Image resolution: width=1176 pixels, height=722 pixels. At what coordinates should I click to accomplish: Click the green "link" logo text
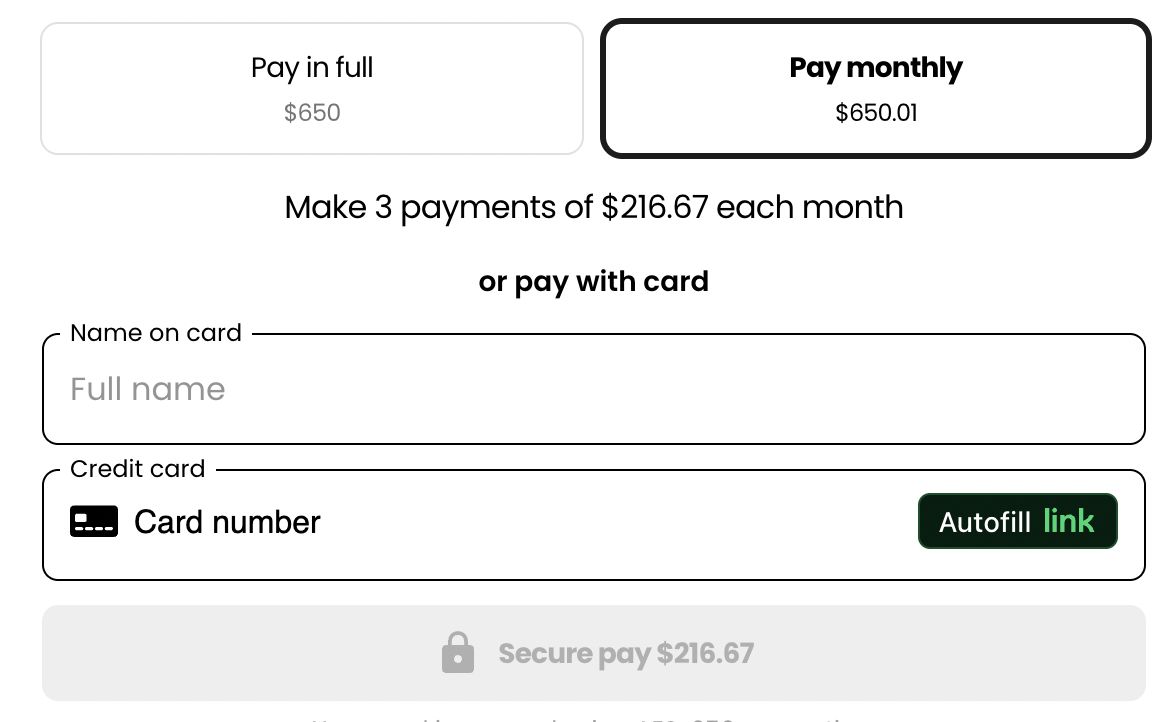tap(1069, 521)
